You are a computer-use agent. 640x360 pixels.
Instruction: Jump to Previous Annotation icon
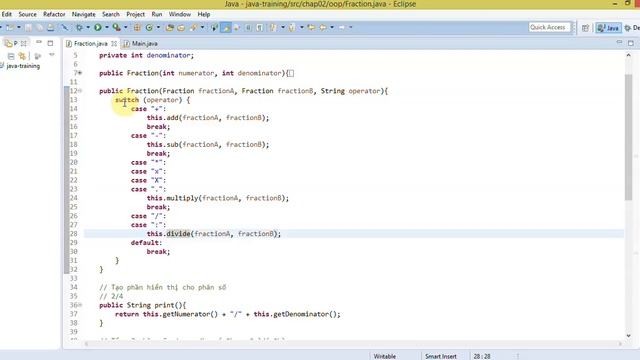coord(292,27)
